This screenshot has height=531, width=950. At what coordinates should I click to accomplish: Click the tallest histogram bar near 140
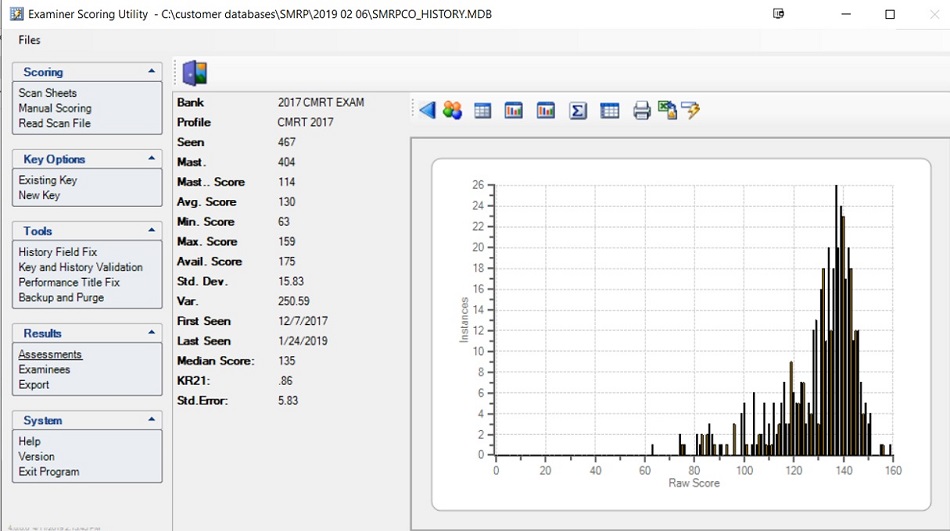tap(836, 320)
